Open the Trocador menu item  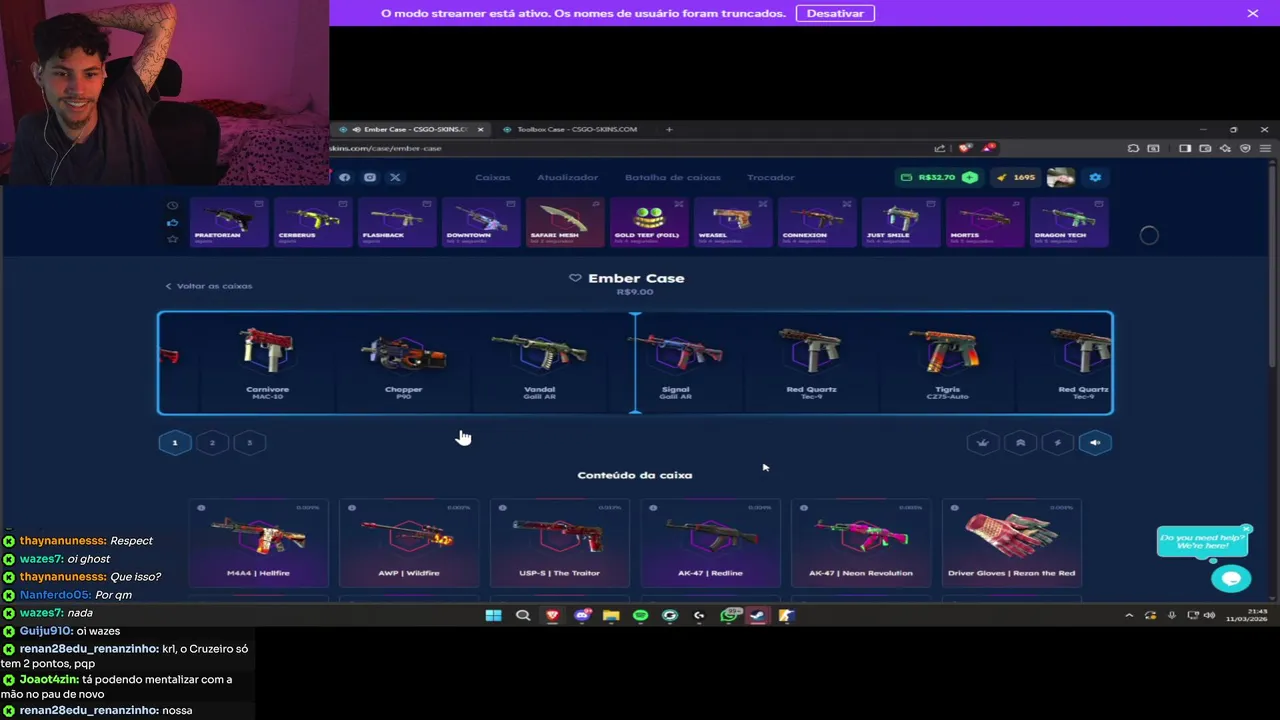point(770,177)
